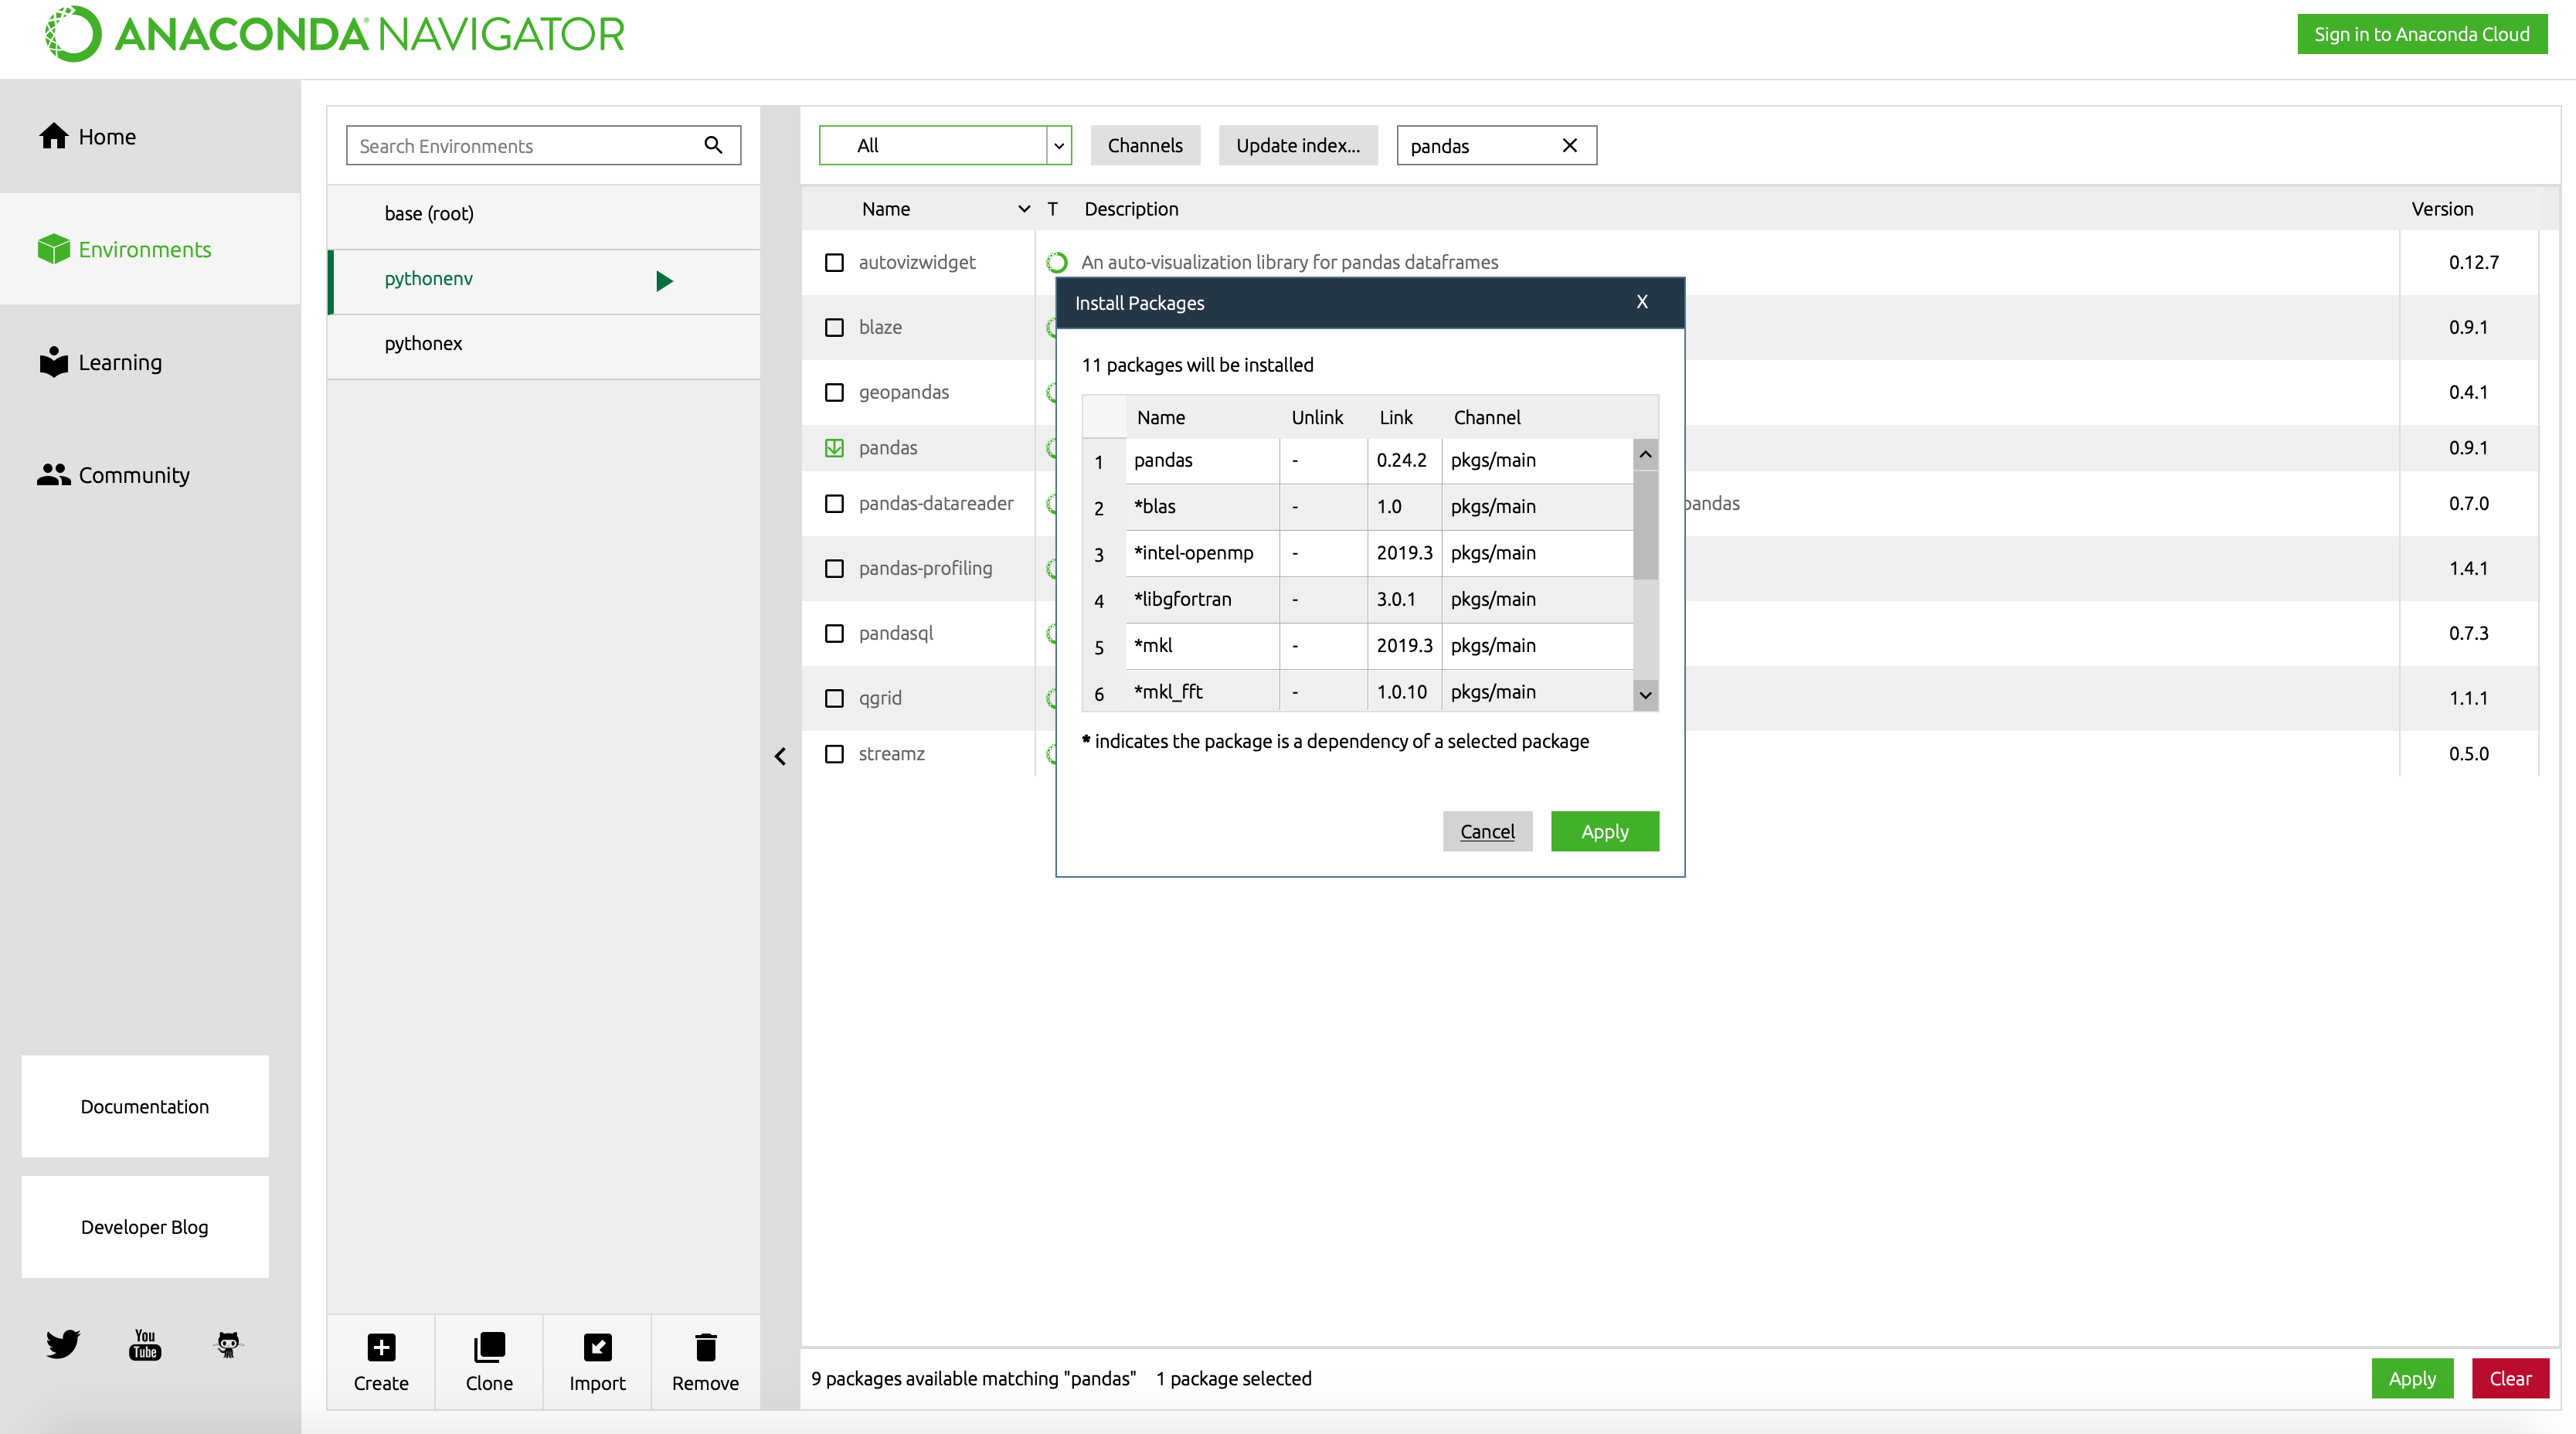Select the *libgfortran row in install list
This screenshot has width=2576, height=1434.
(1358, 599)
